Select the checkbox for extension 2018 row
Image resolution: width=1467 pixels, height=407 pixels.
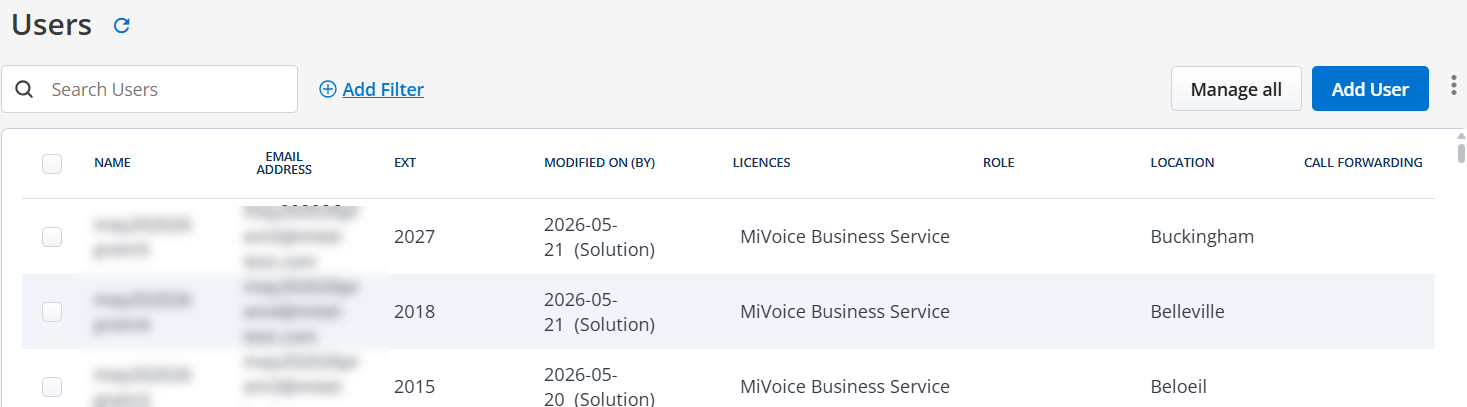(x=52, y=312)
